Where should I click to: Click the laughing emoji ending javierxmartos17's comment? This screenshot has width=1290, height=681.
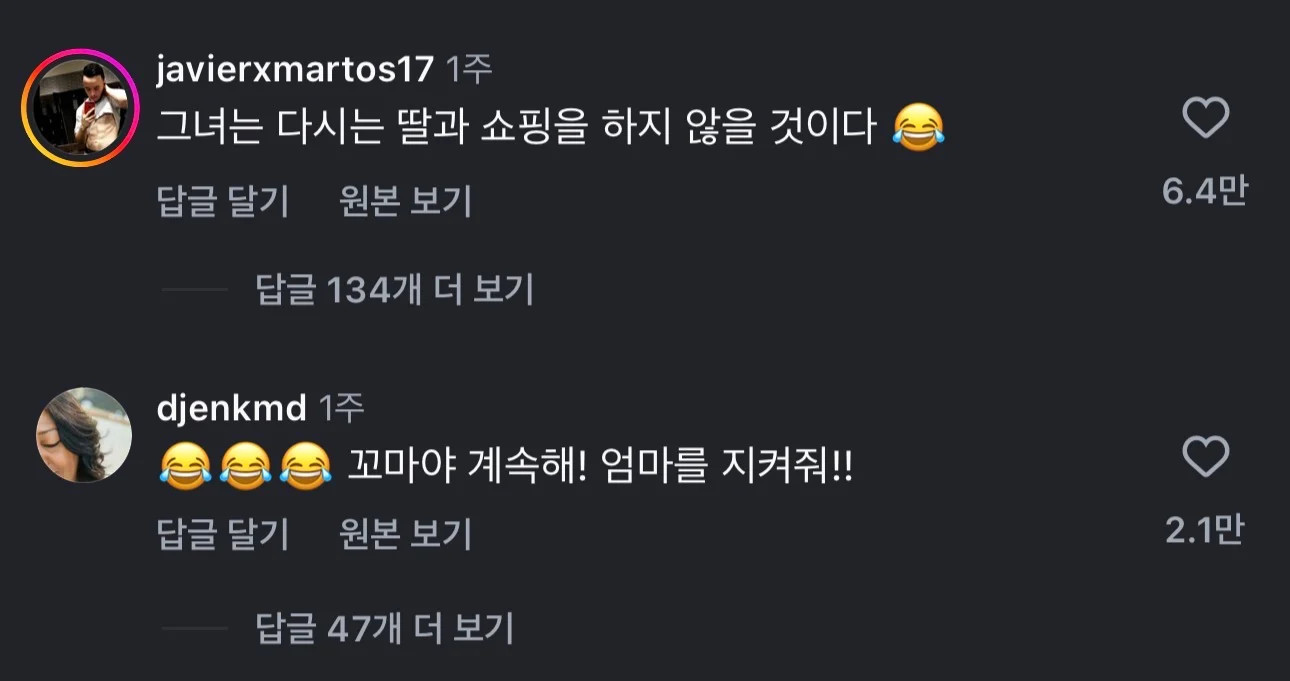click(919, 129)
